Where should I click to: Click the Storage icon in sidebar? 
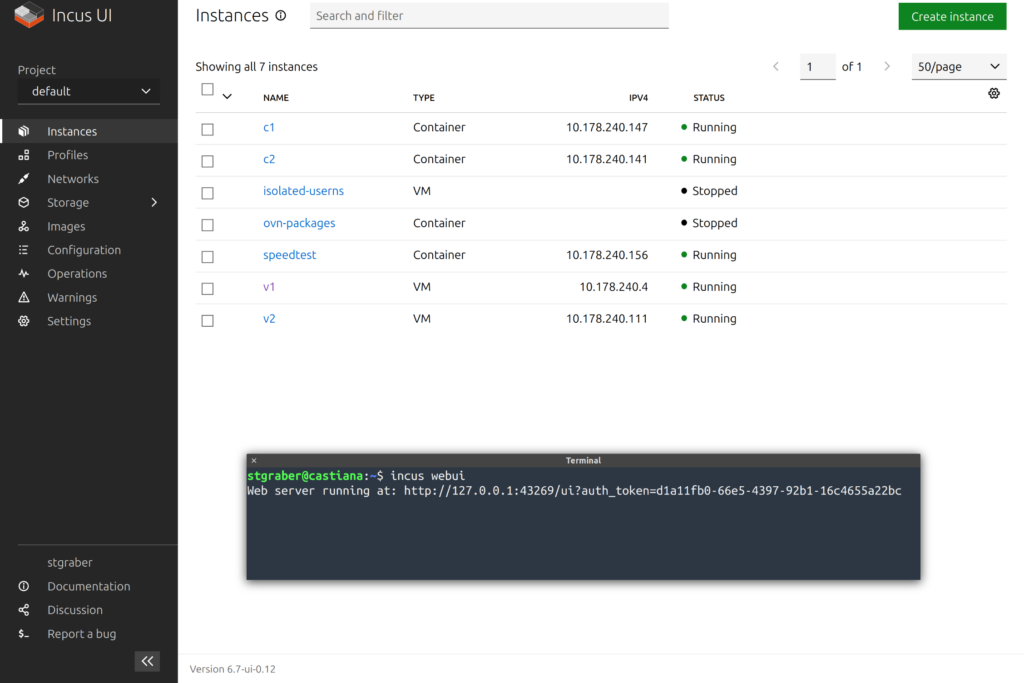point(24,202)
